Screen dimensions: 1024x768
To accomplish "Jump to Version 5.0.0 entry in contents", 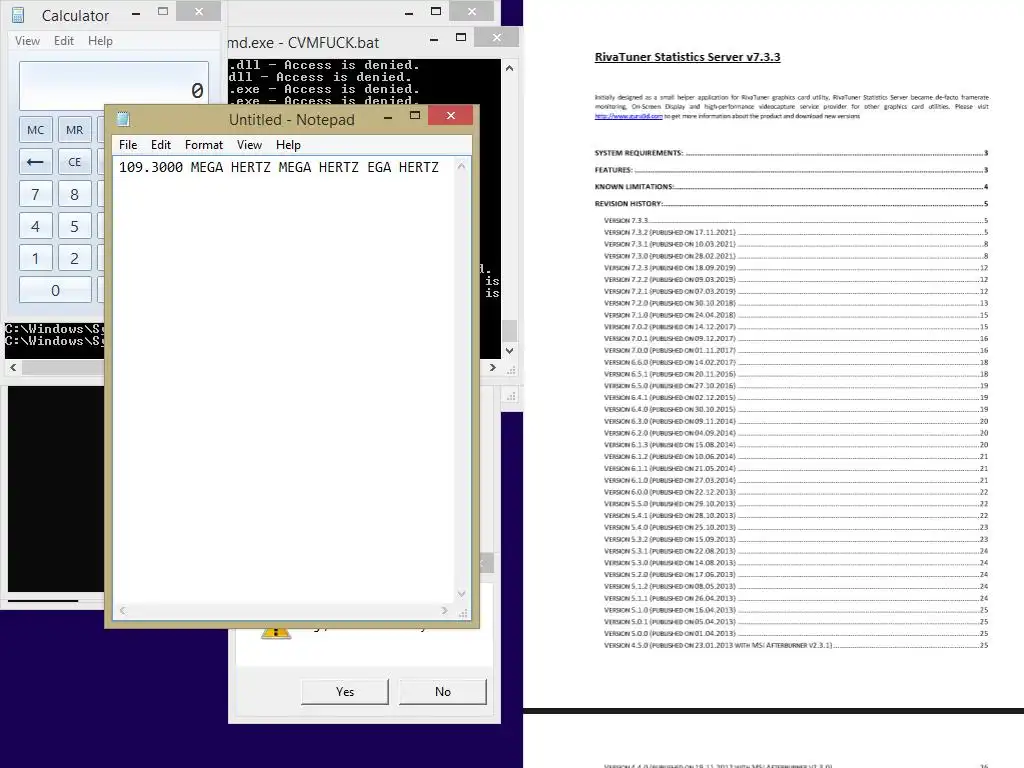I will pos(796,633).
